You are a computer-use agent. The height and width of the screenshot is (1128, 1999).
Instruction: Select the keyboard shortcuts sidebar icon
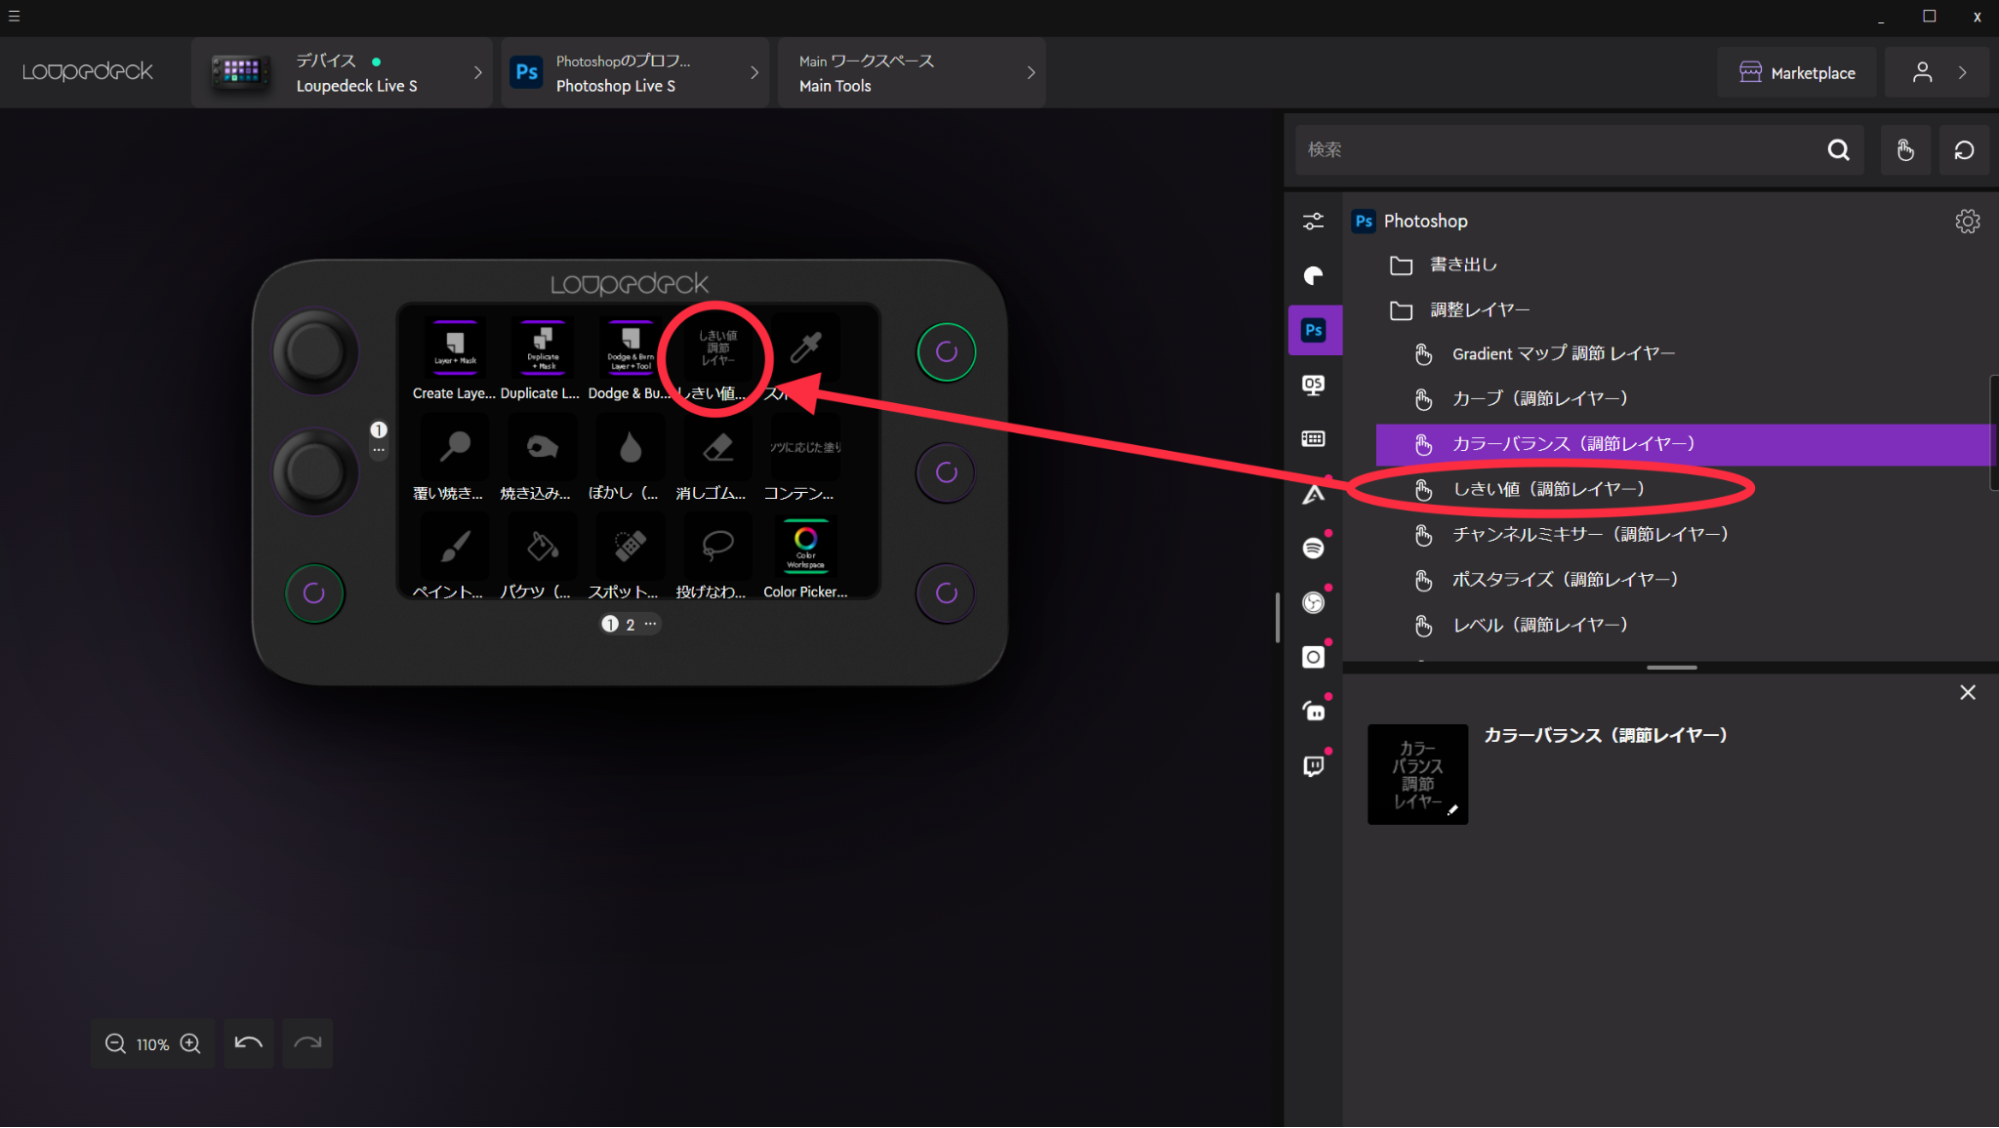pyautogui.click(x=1313, y=439)
